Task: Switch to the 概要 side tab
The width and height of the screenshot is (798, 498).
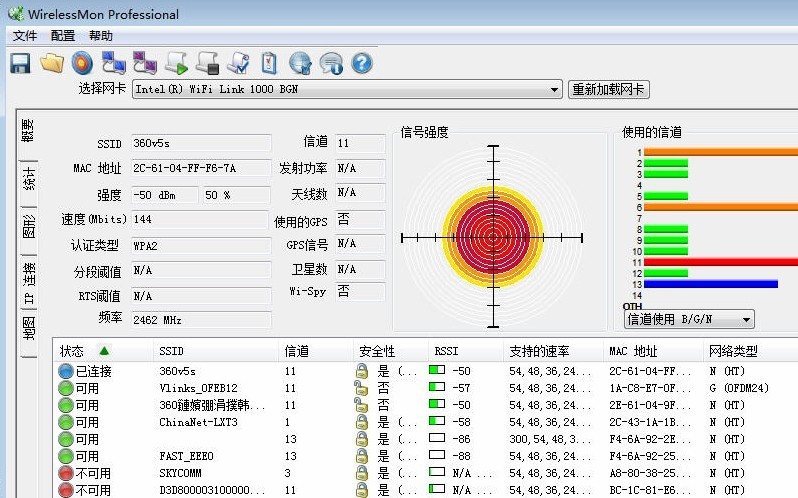Action: (x=28, y=131)
